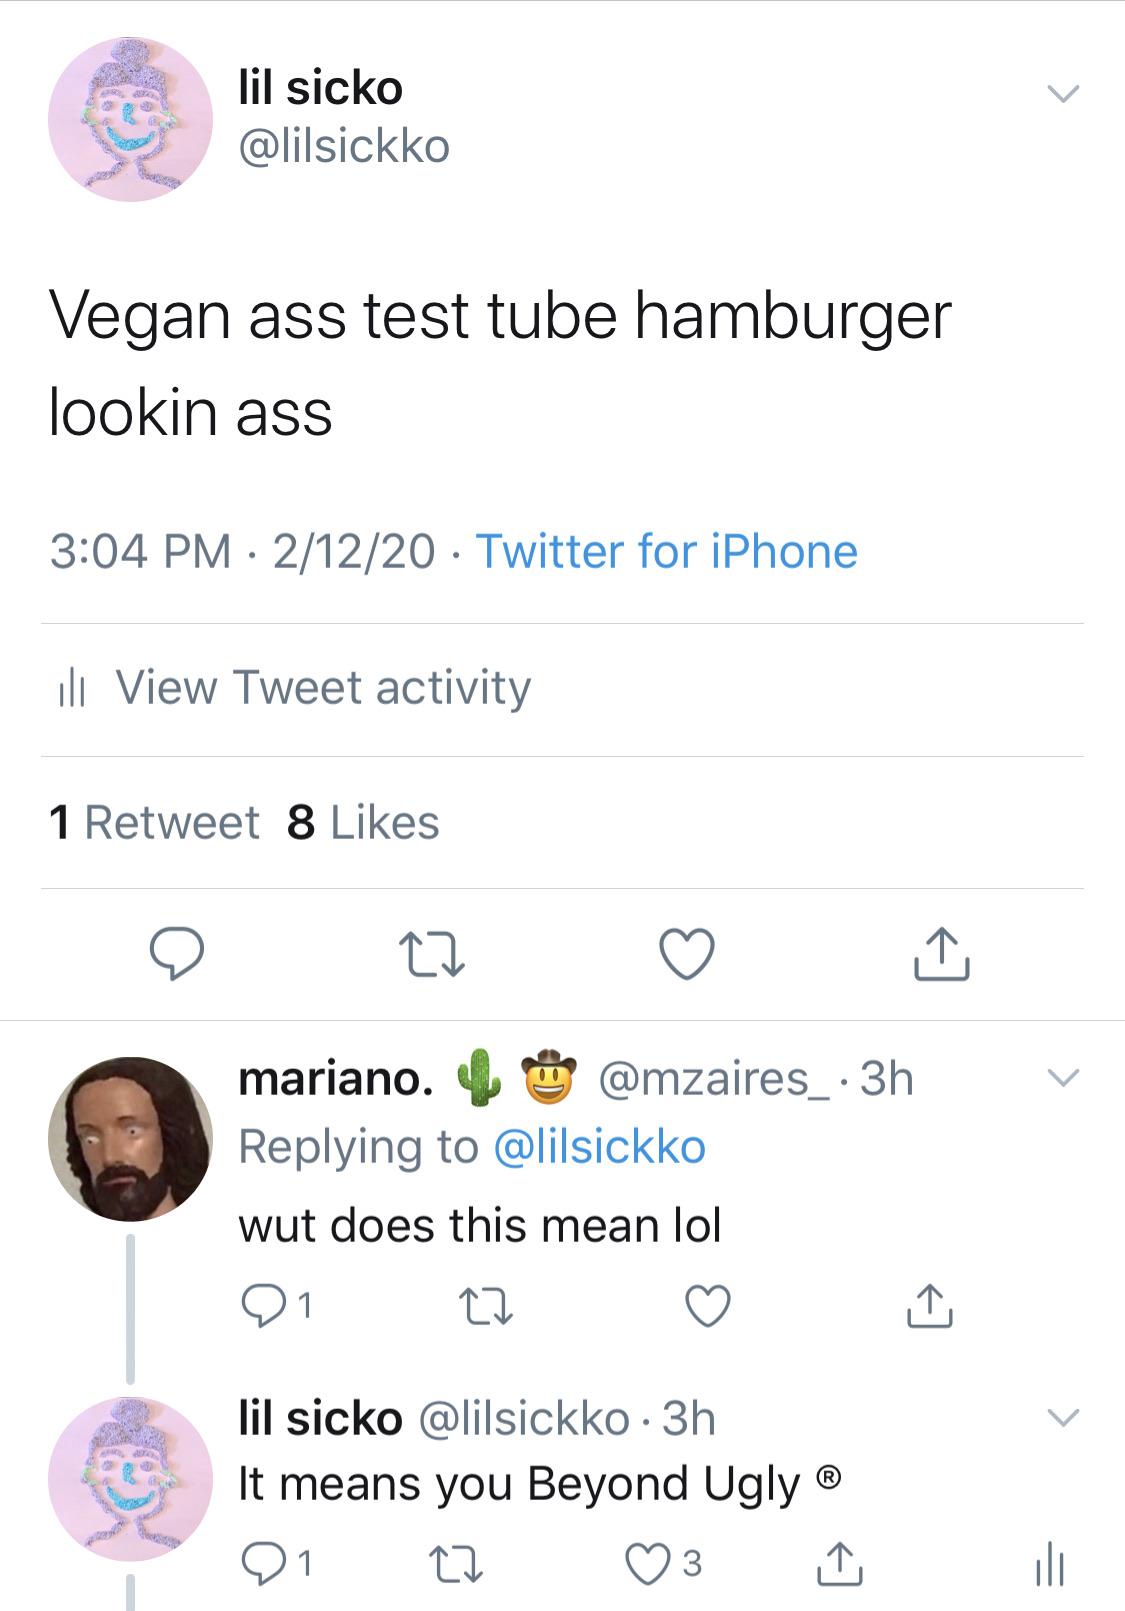Like the main tweet with heart icon
The width and height of the screenshot is (1125, 1611).
click(688, 953)
